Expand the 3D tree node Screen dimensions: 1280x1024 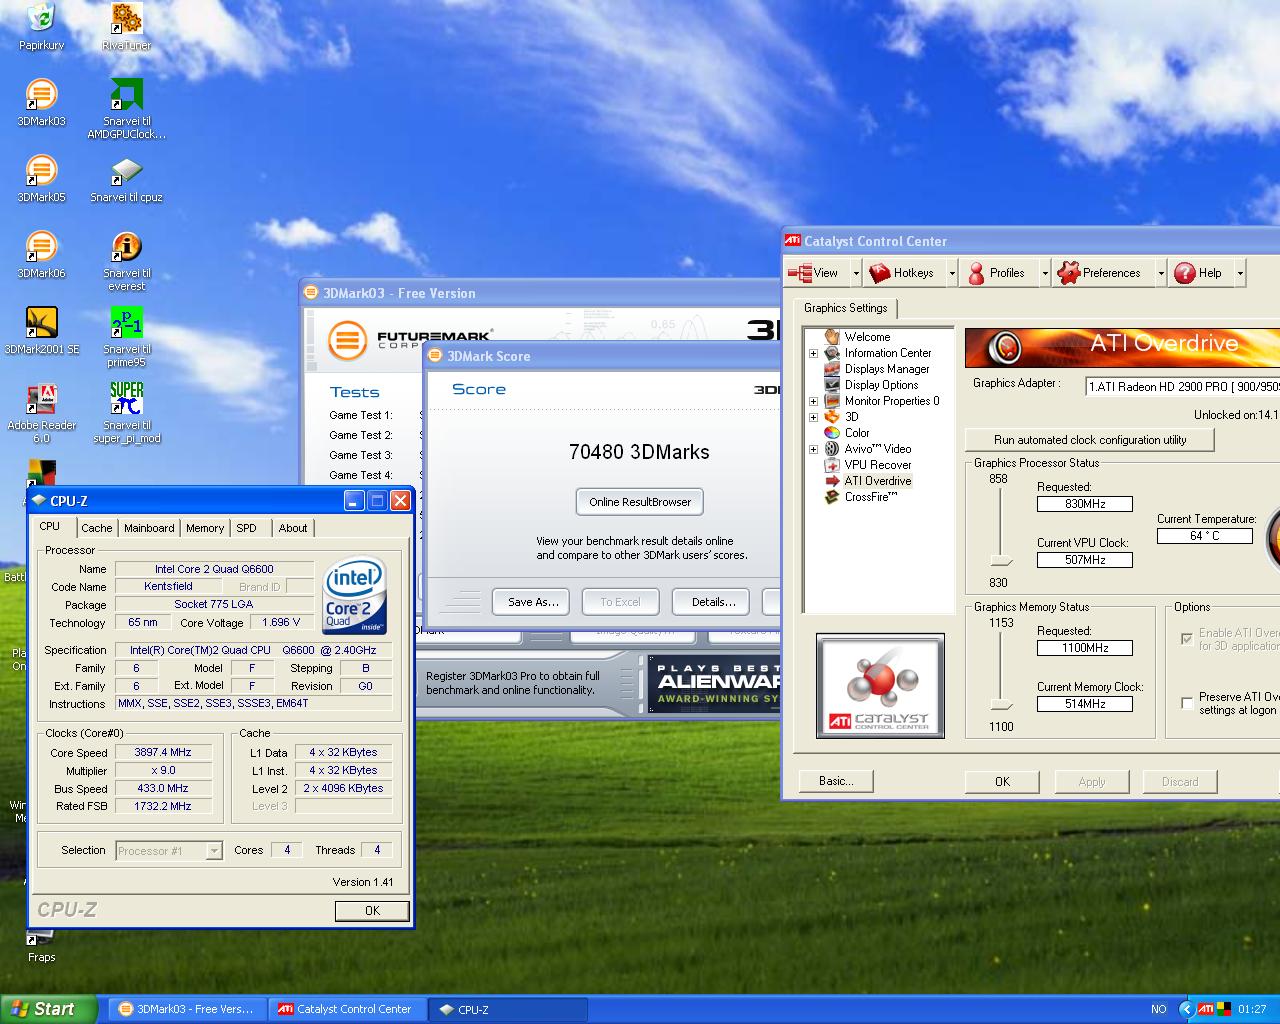[813, 417]
